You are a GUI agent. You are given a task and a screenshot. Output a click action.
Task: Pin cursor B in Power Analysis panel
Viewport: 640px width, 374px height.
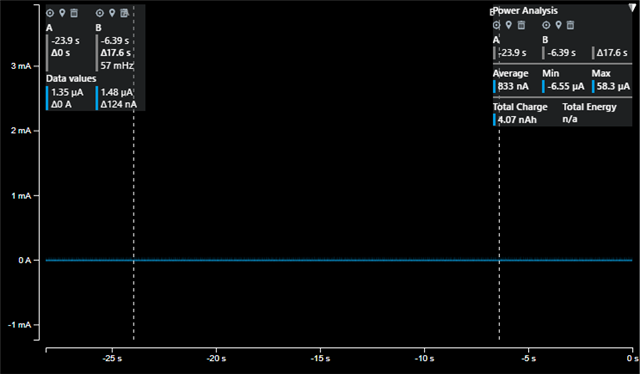click(558, 25)
